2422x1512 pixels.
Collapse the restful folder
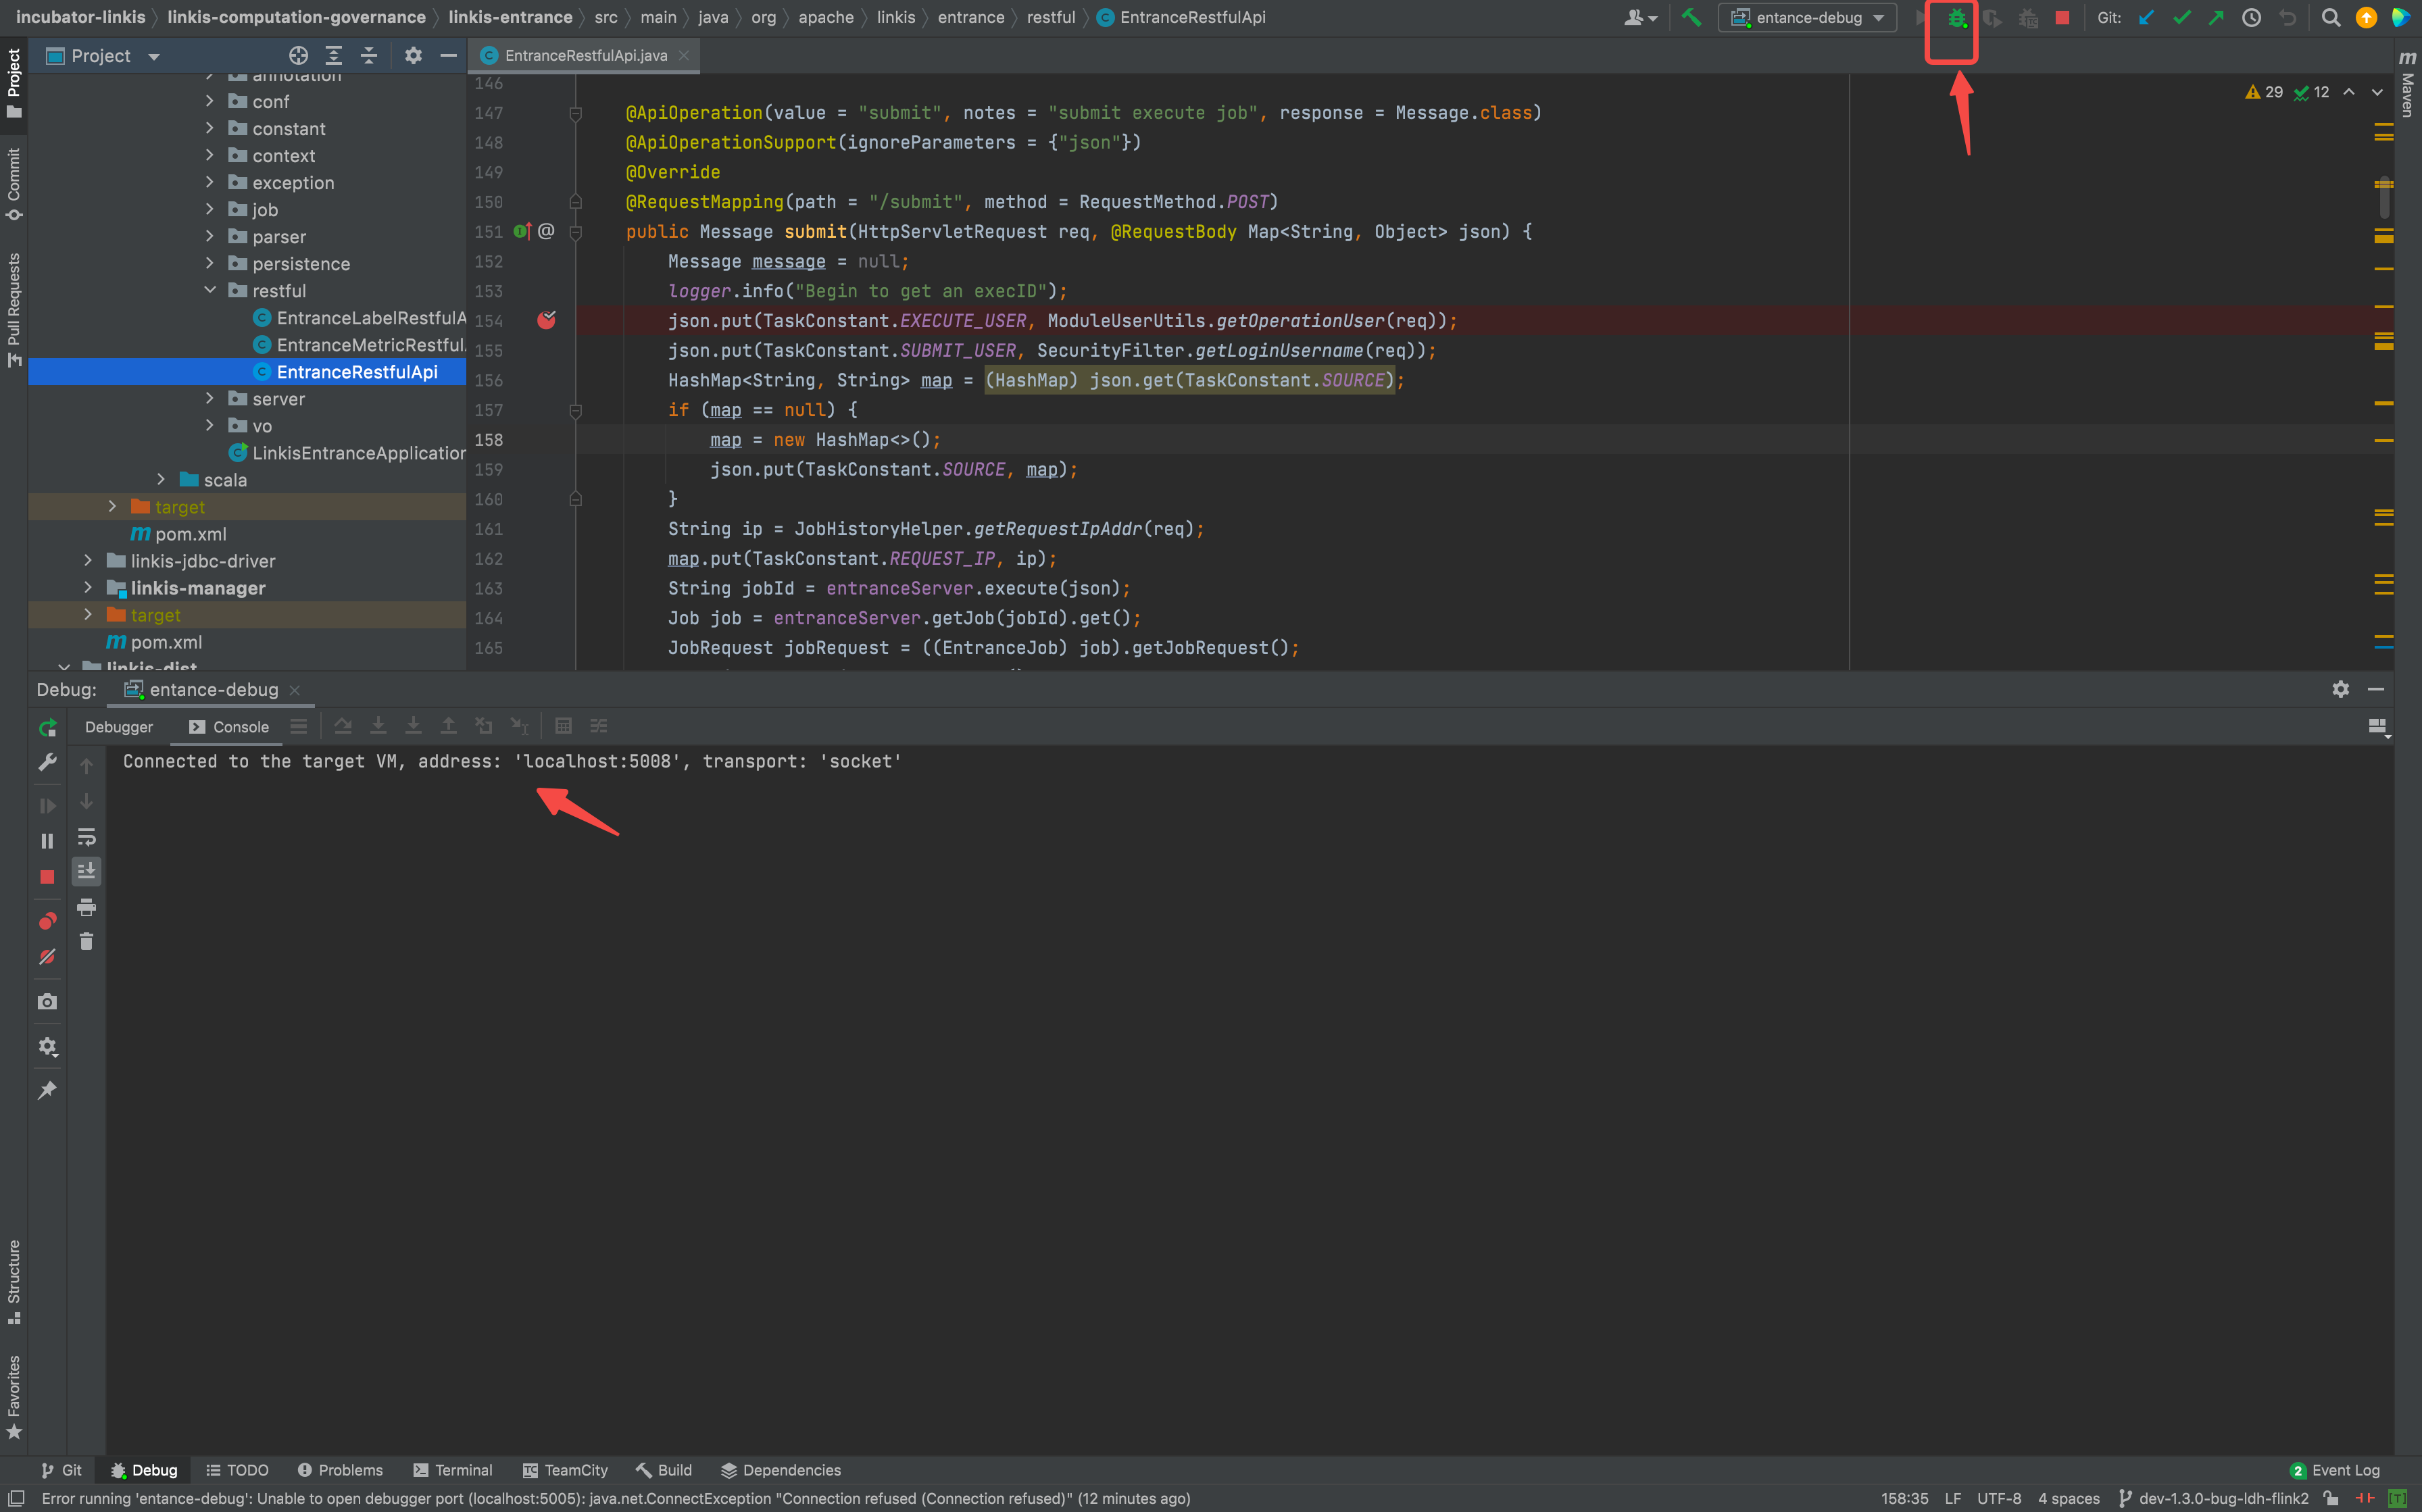[x=209, y=291]
